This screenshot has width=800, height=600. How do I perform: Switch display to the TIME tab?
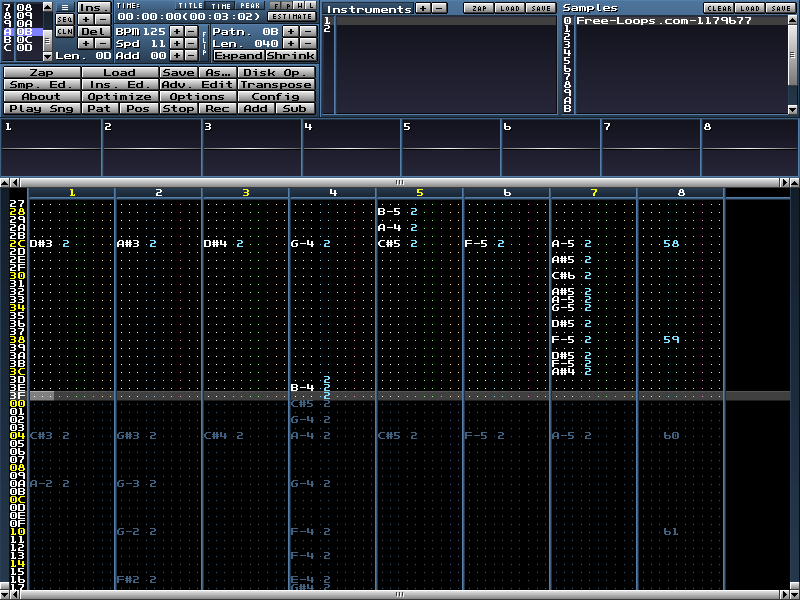pyautogui.click(x=221, y=6)
